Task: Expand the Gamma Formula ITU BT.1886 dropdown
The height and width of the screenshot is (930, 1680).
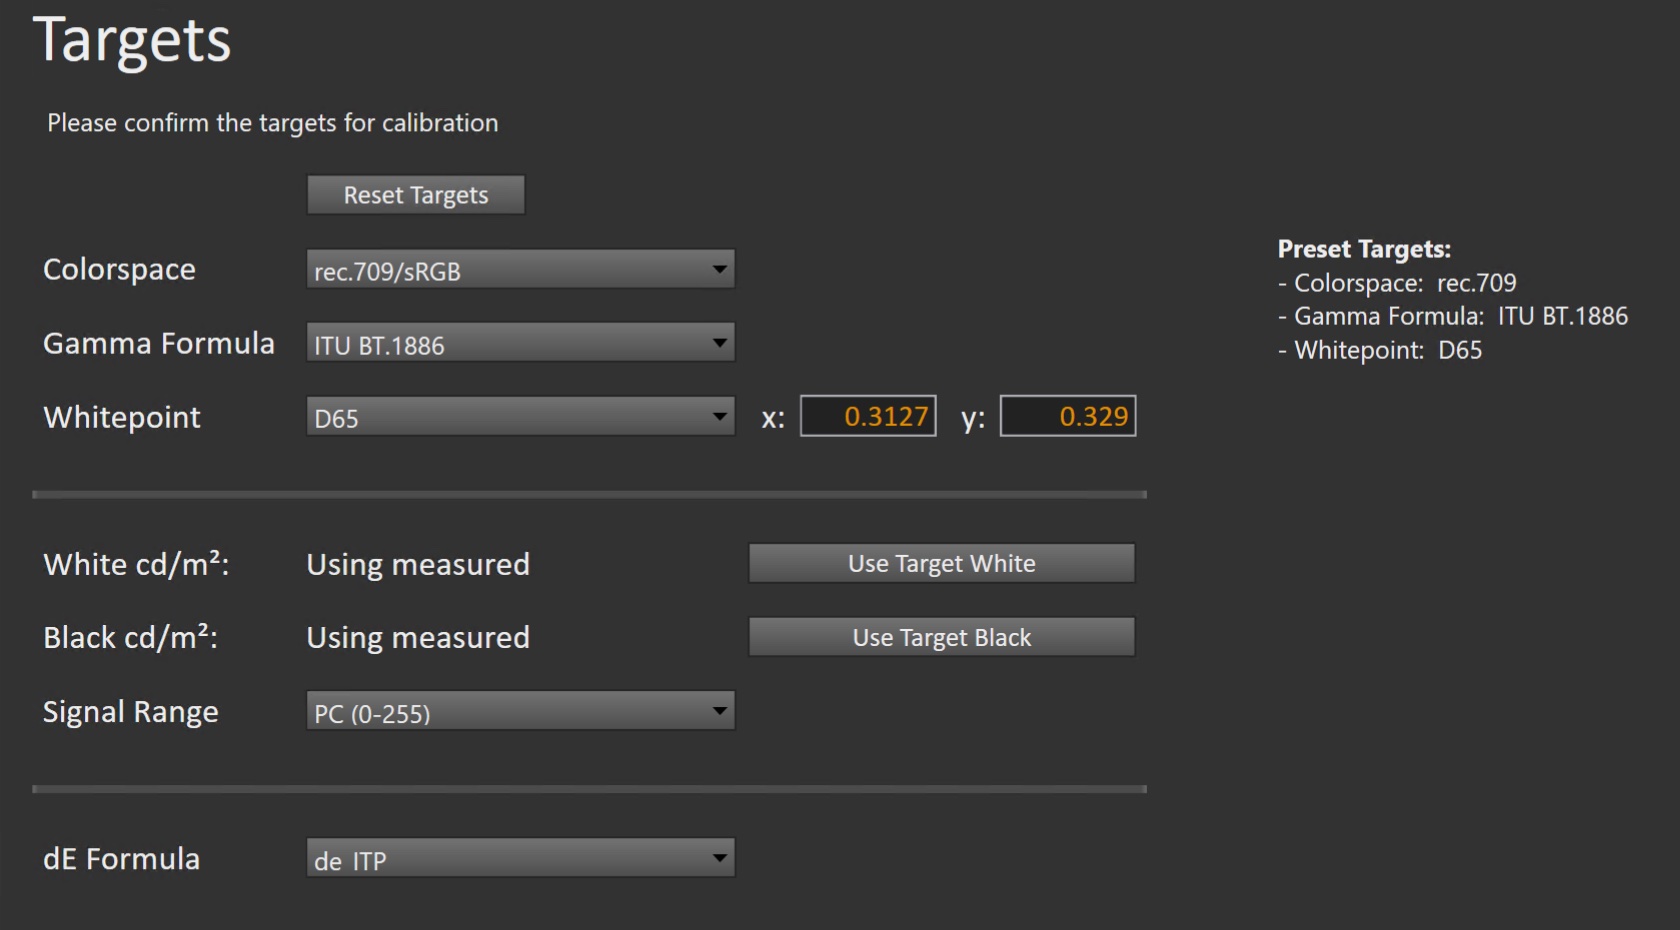Action: [x=520, y=343]
